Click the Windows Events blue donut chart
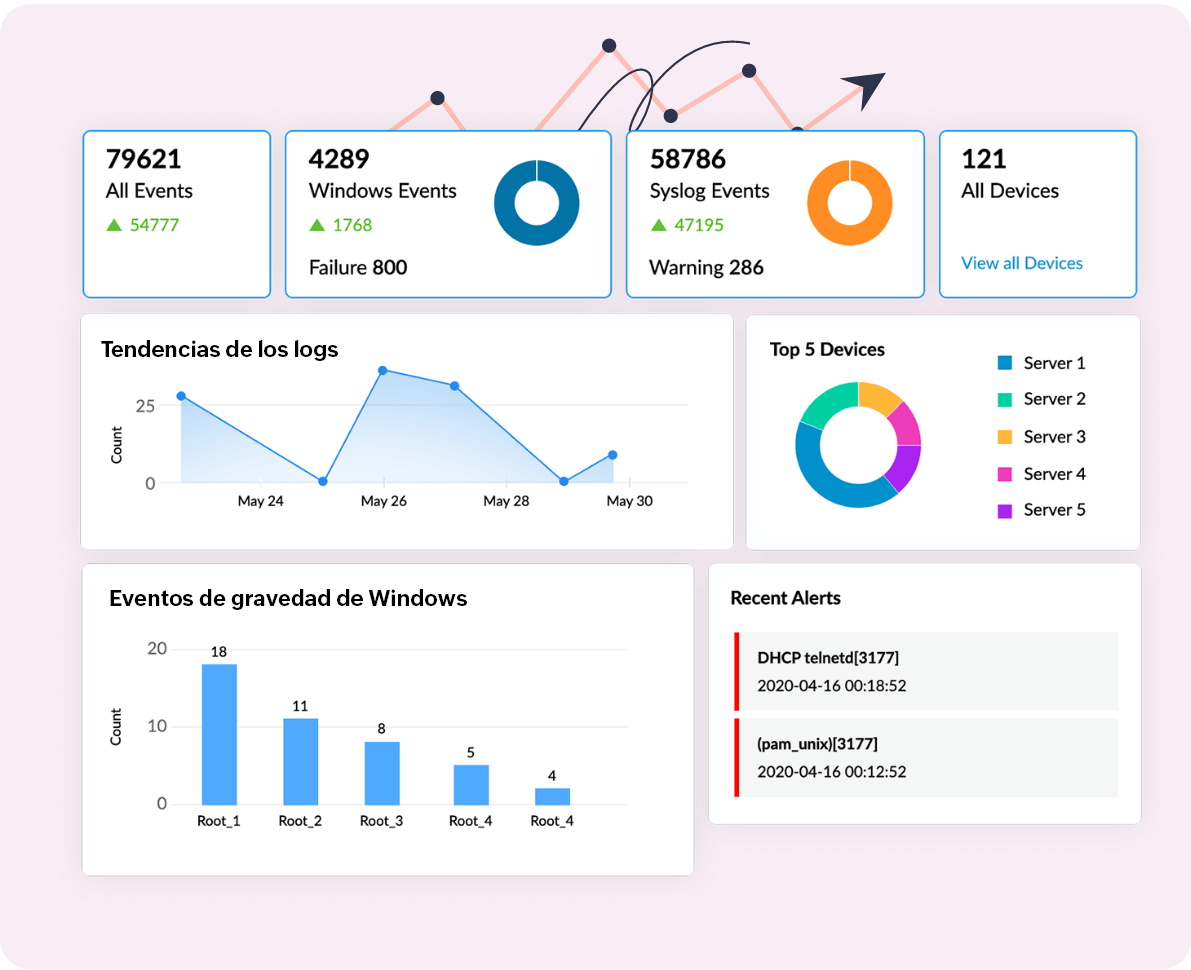This screenshot has width=1191, height=970. [536, 203]
